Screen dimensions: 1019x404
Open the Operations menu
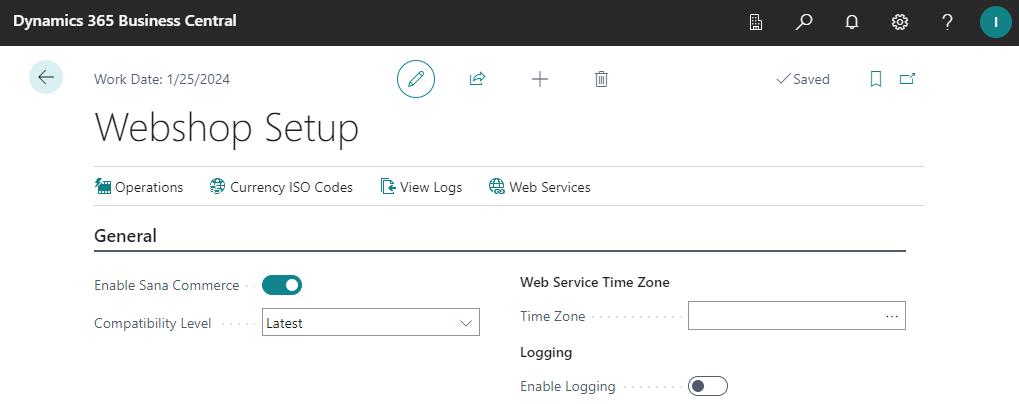click(x=139, y=187)
